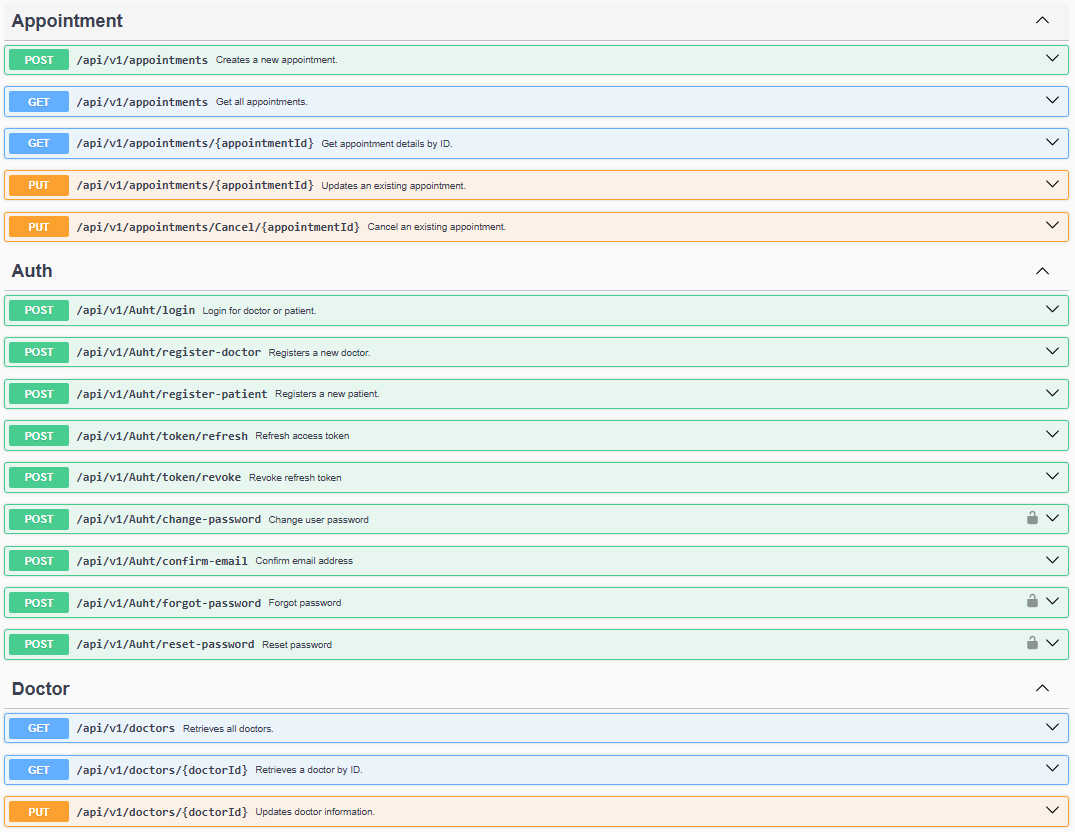
Task: Collapse the Auth section using its chevron
Action: (1042, 271)
